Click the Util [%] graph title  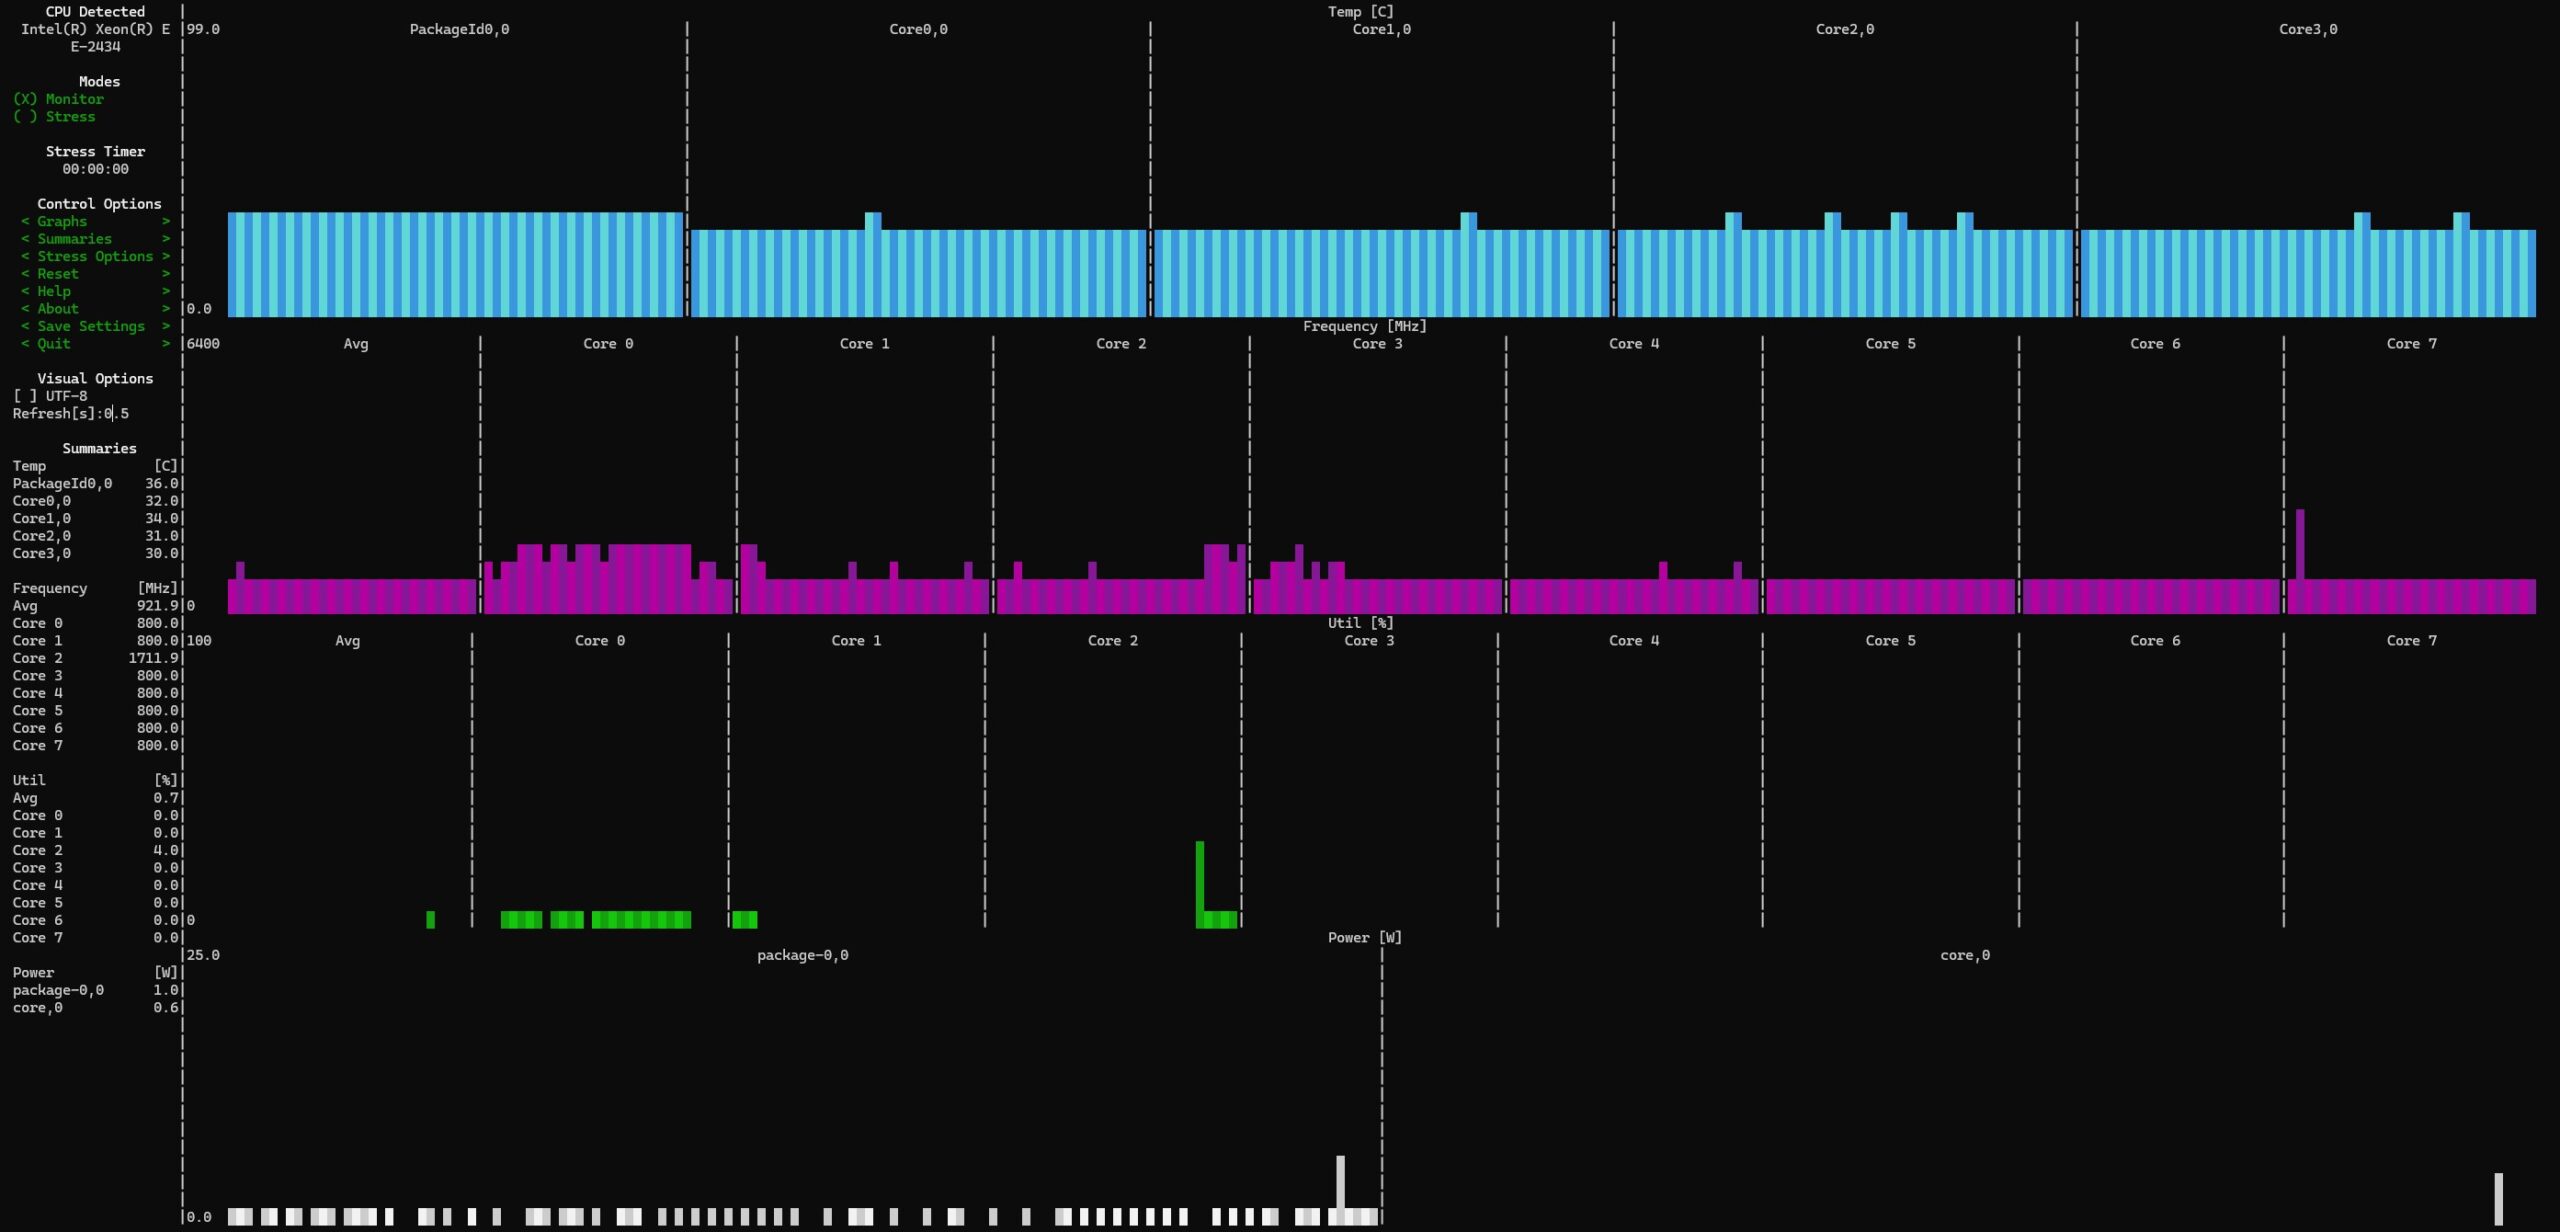pos(1360,623)
